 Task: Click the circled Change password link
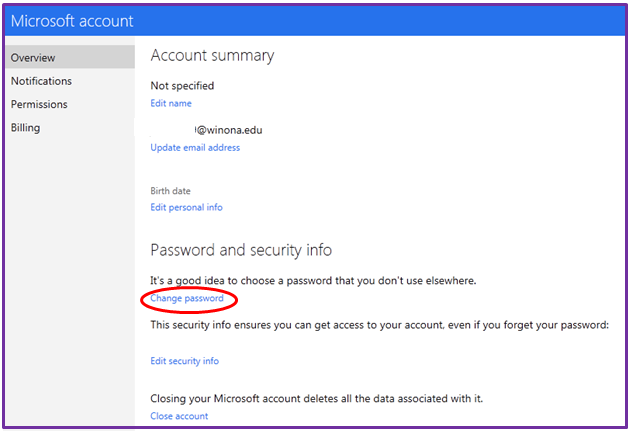(187, 298)
